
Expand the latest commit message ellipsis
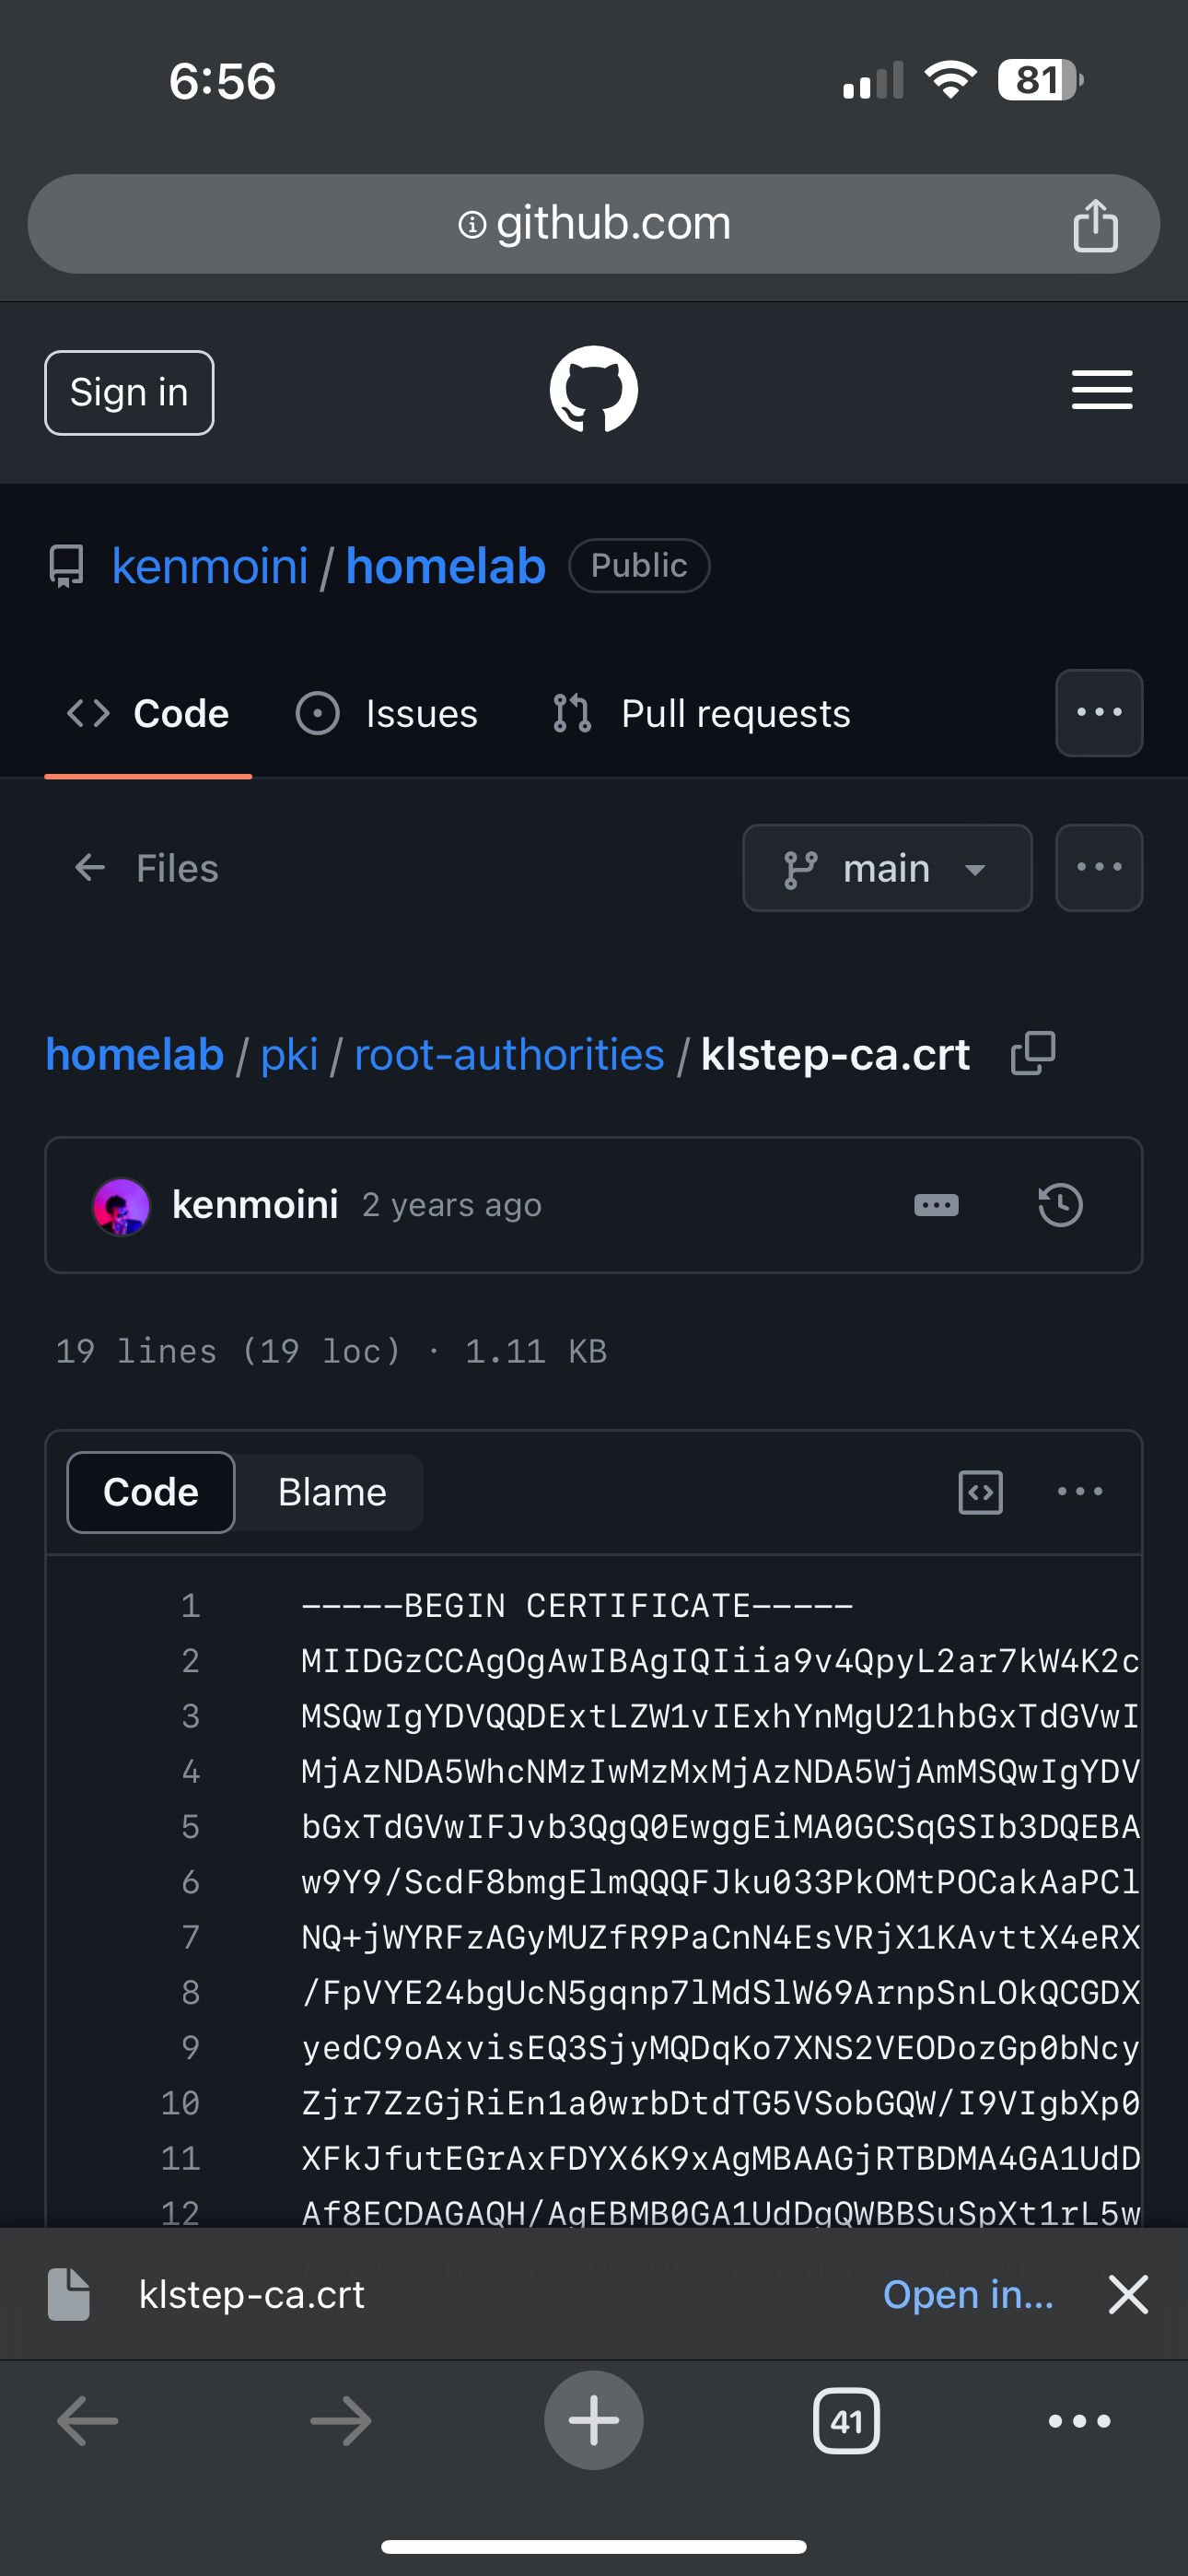(936, 1205)
